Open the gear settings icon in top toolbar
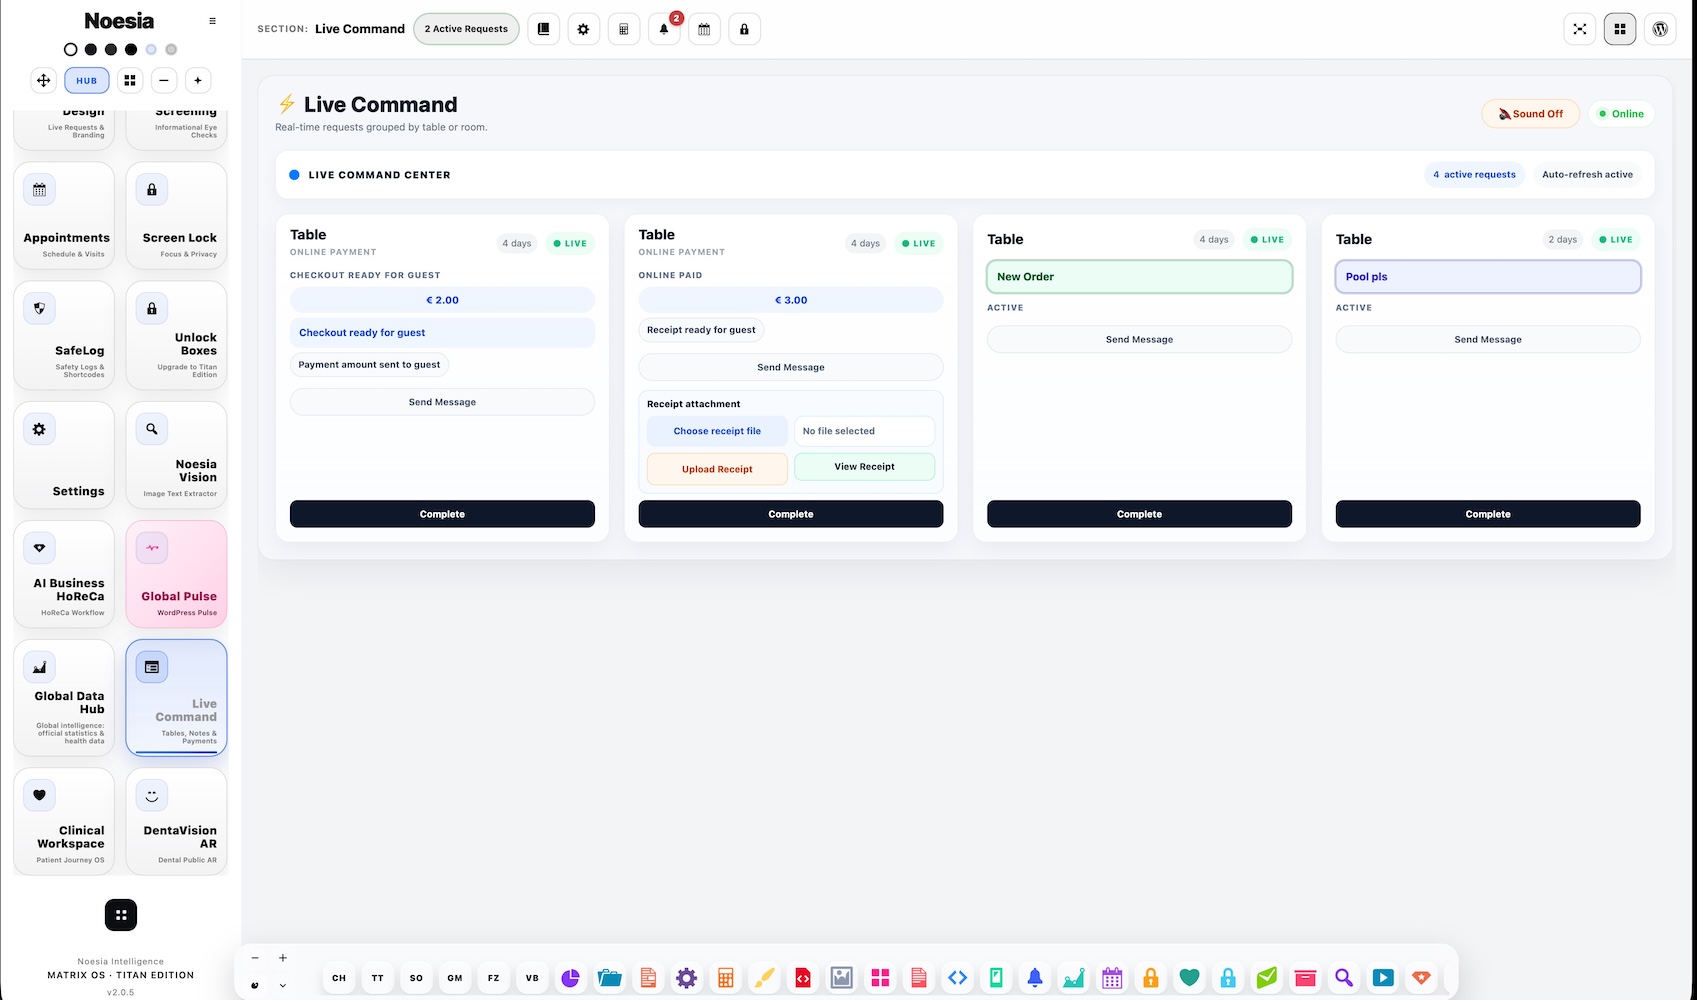This screenshot has height=1000, width=1697. point(583,29)
